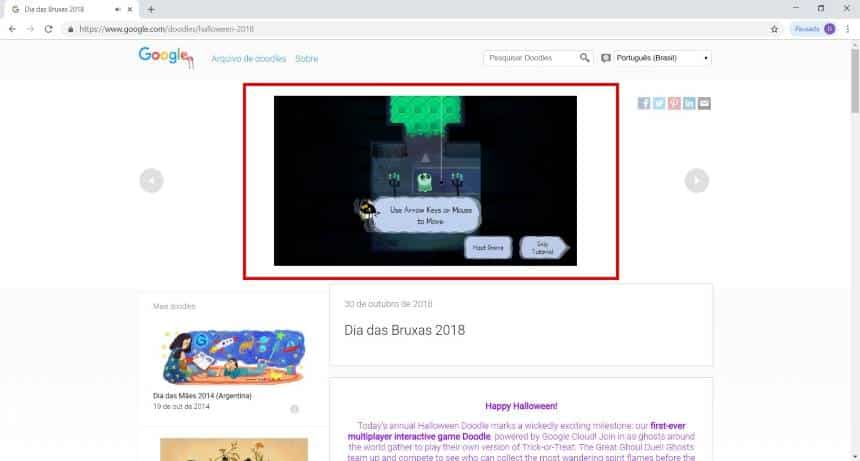The width and height of the screenshot is (860, 461).
Task: Focus the Pesquisar Doodles search field
Action: pos(530,58)
